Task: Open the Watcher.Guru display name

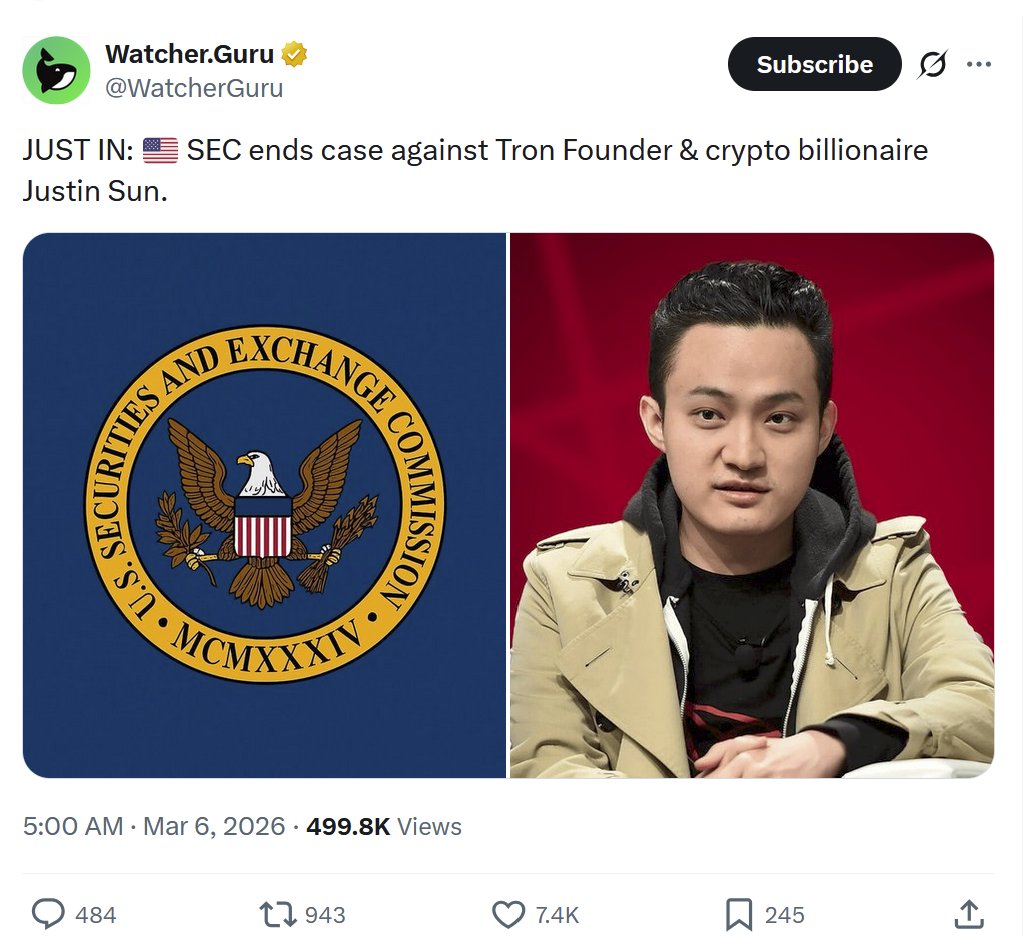Action: pos(190,54)
